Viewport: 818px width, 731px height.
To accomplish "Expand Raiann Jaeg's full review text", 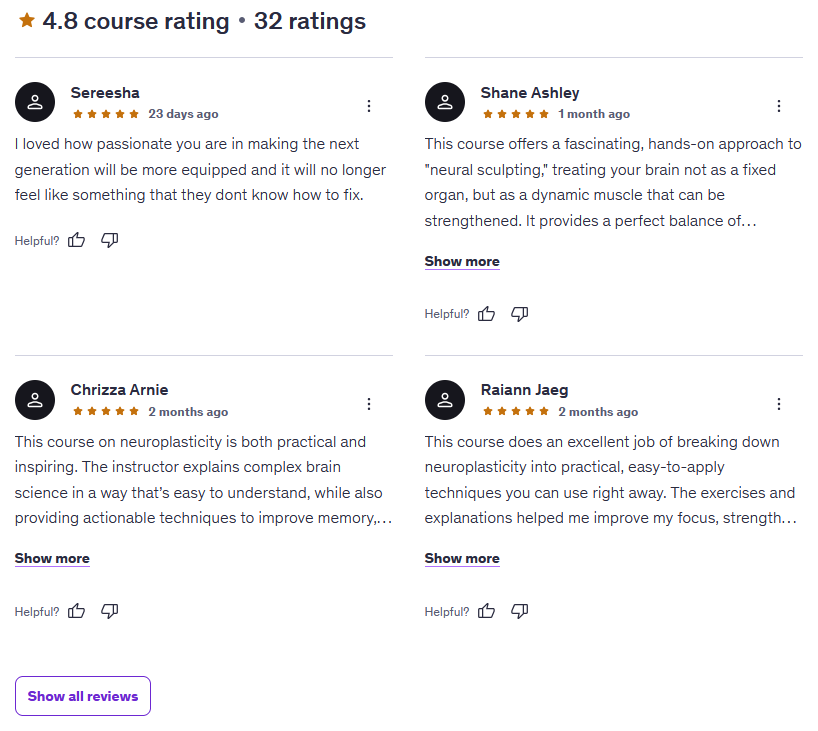I will pos(462,558).
